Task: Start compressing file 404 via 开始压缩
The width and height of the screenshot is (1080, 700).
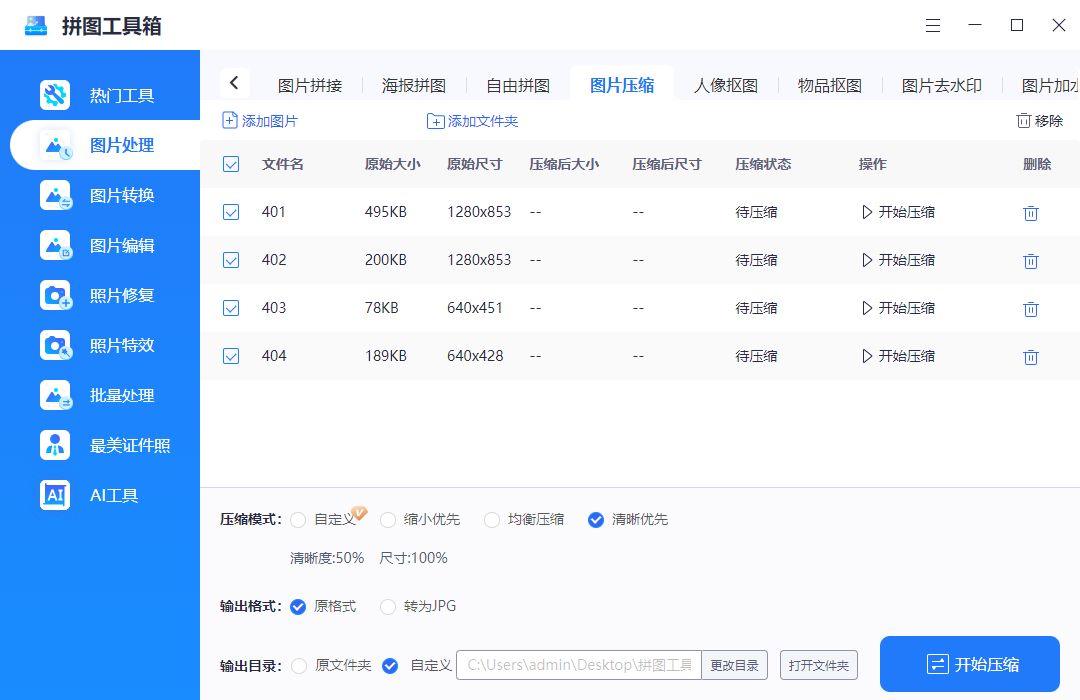Action: point(898,356)
